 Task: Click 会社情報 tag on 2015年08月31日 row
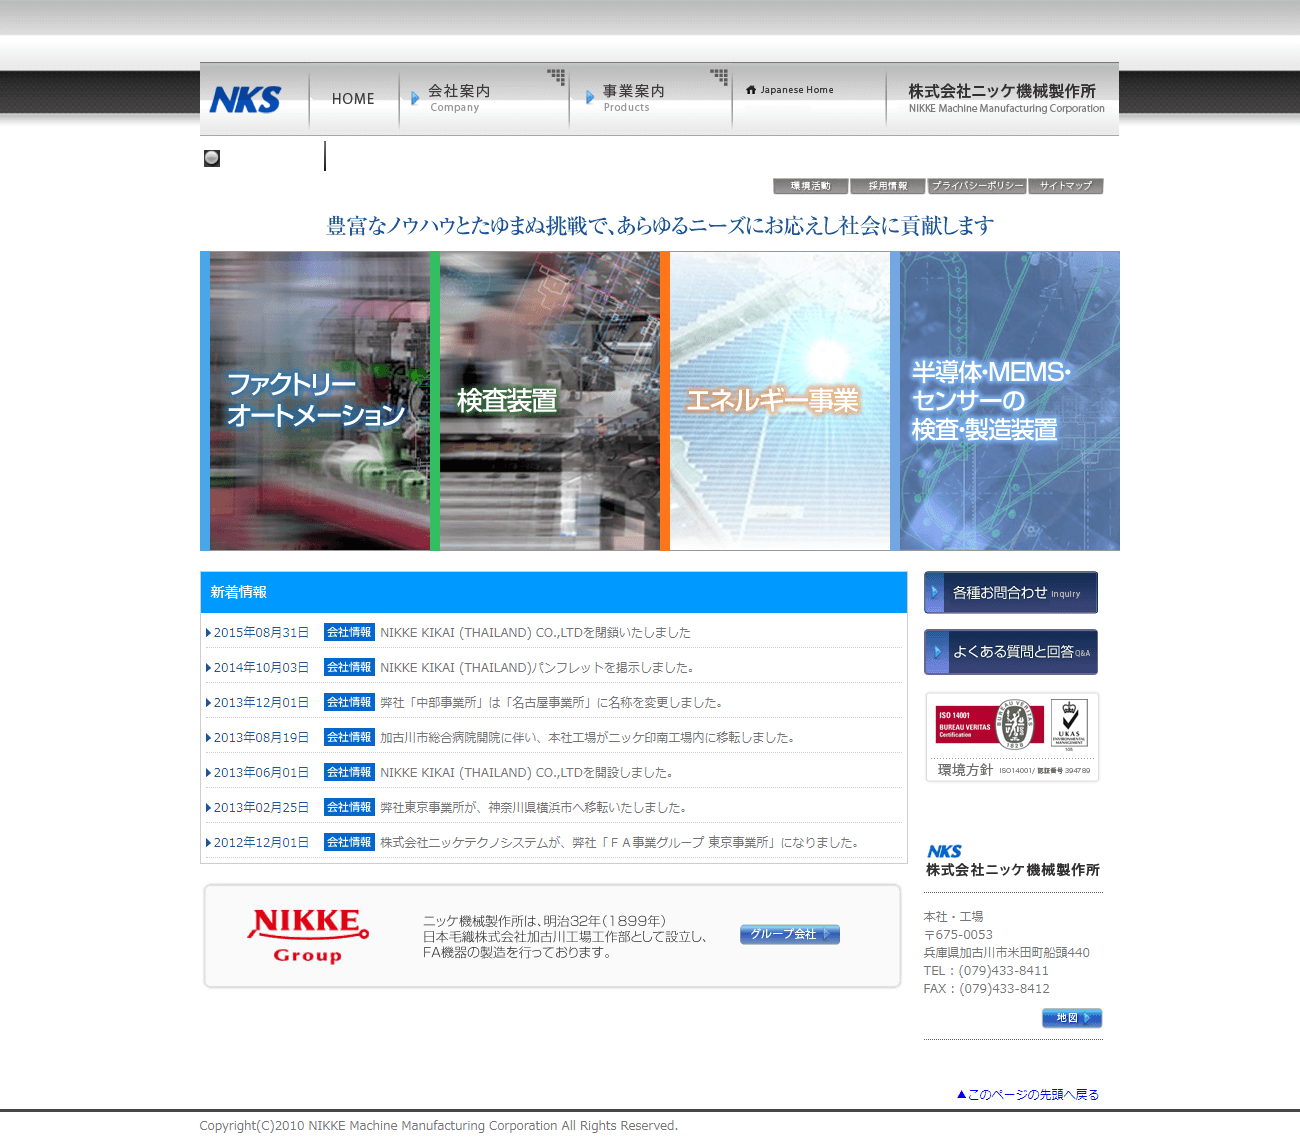349,633
